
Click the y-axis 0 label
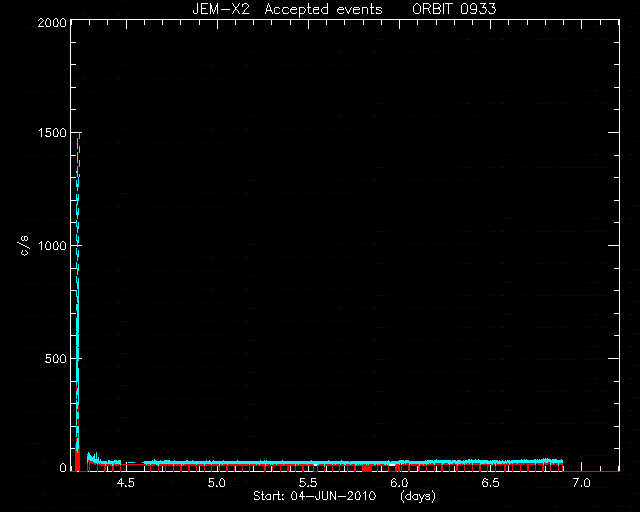[x=63, y=467]
